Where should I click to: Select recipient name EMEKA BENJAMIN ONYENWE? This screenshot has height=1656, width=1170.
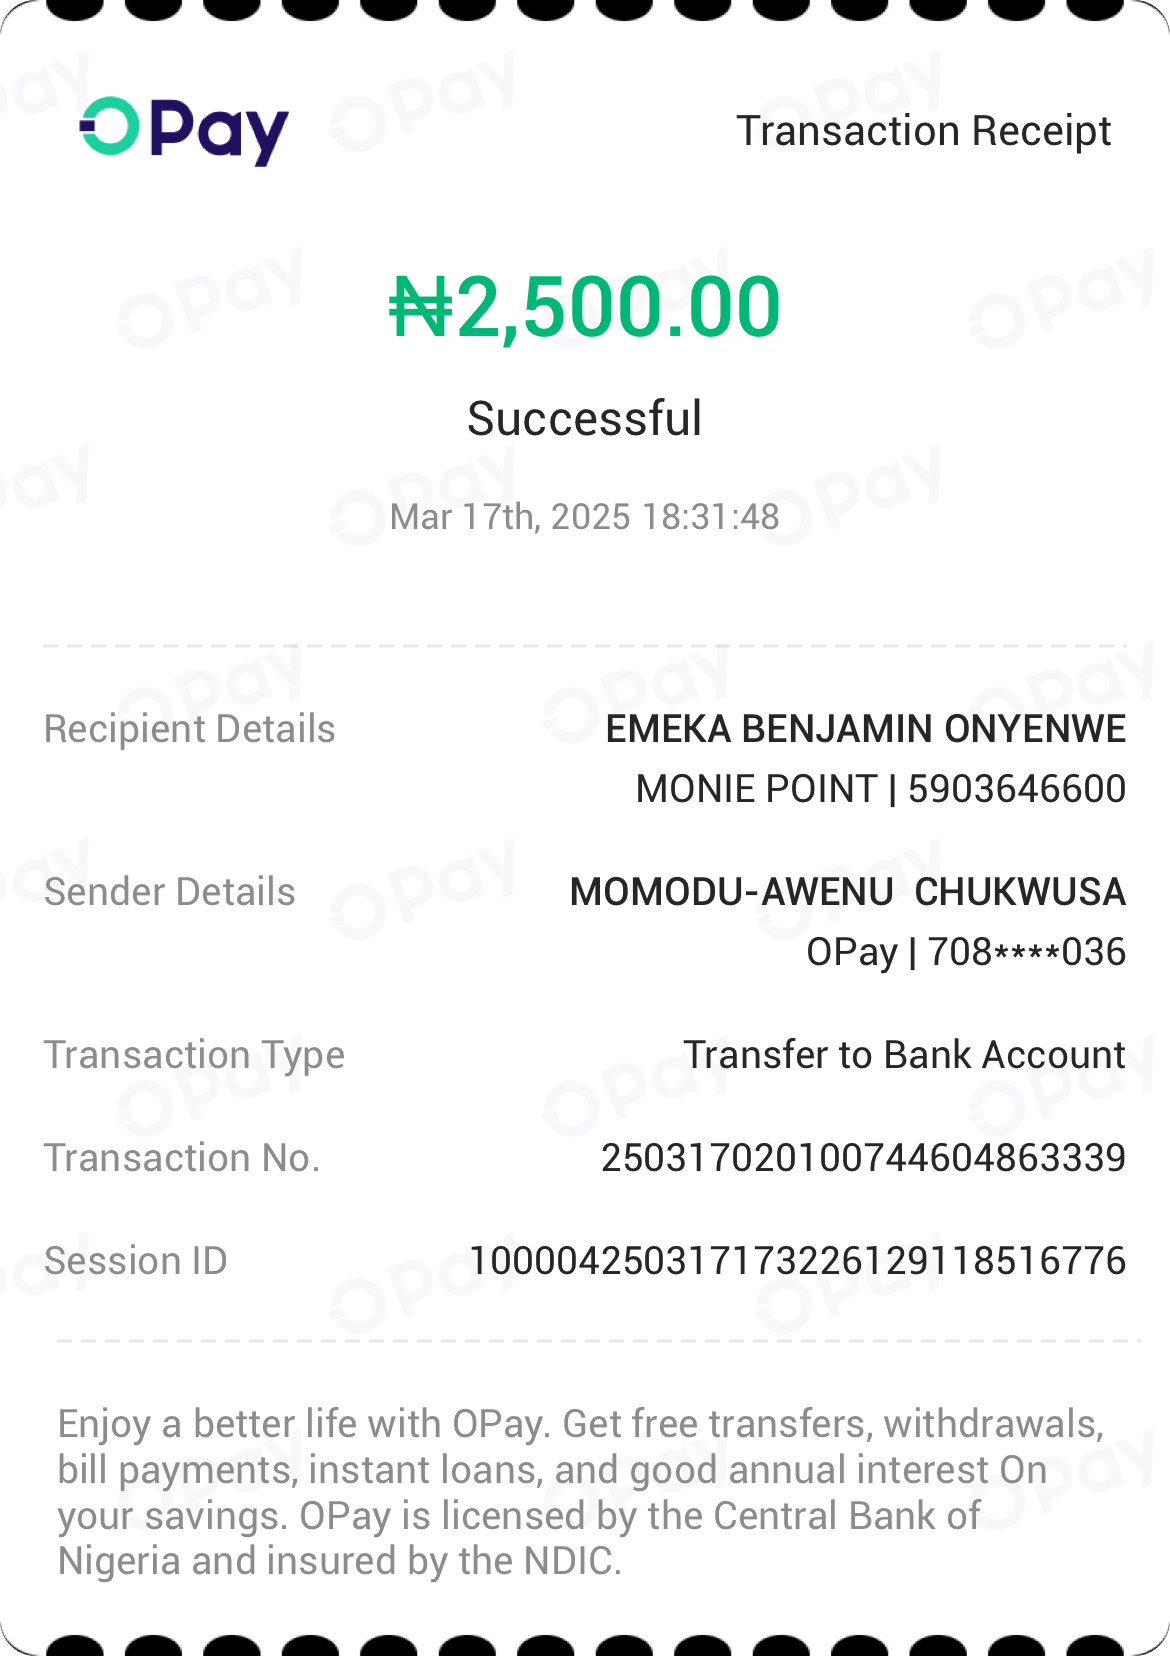click(866, 729)
